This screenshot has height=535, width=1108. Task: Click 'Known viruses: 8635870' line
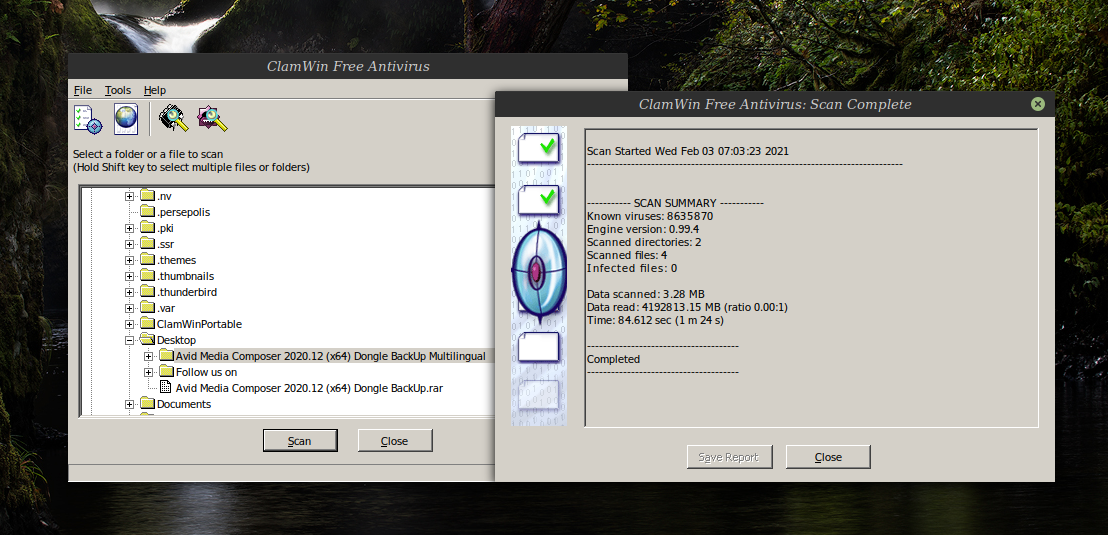tap(649, 216)
